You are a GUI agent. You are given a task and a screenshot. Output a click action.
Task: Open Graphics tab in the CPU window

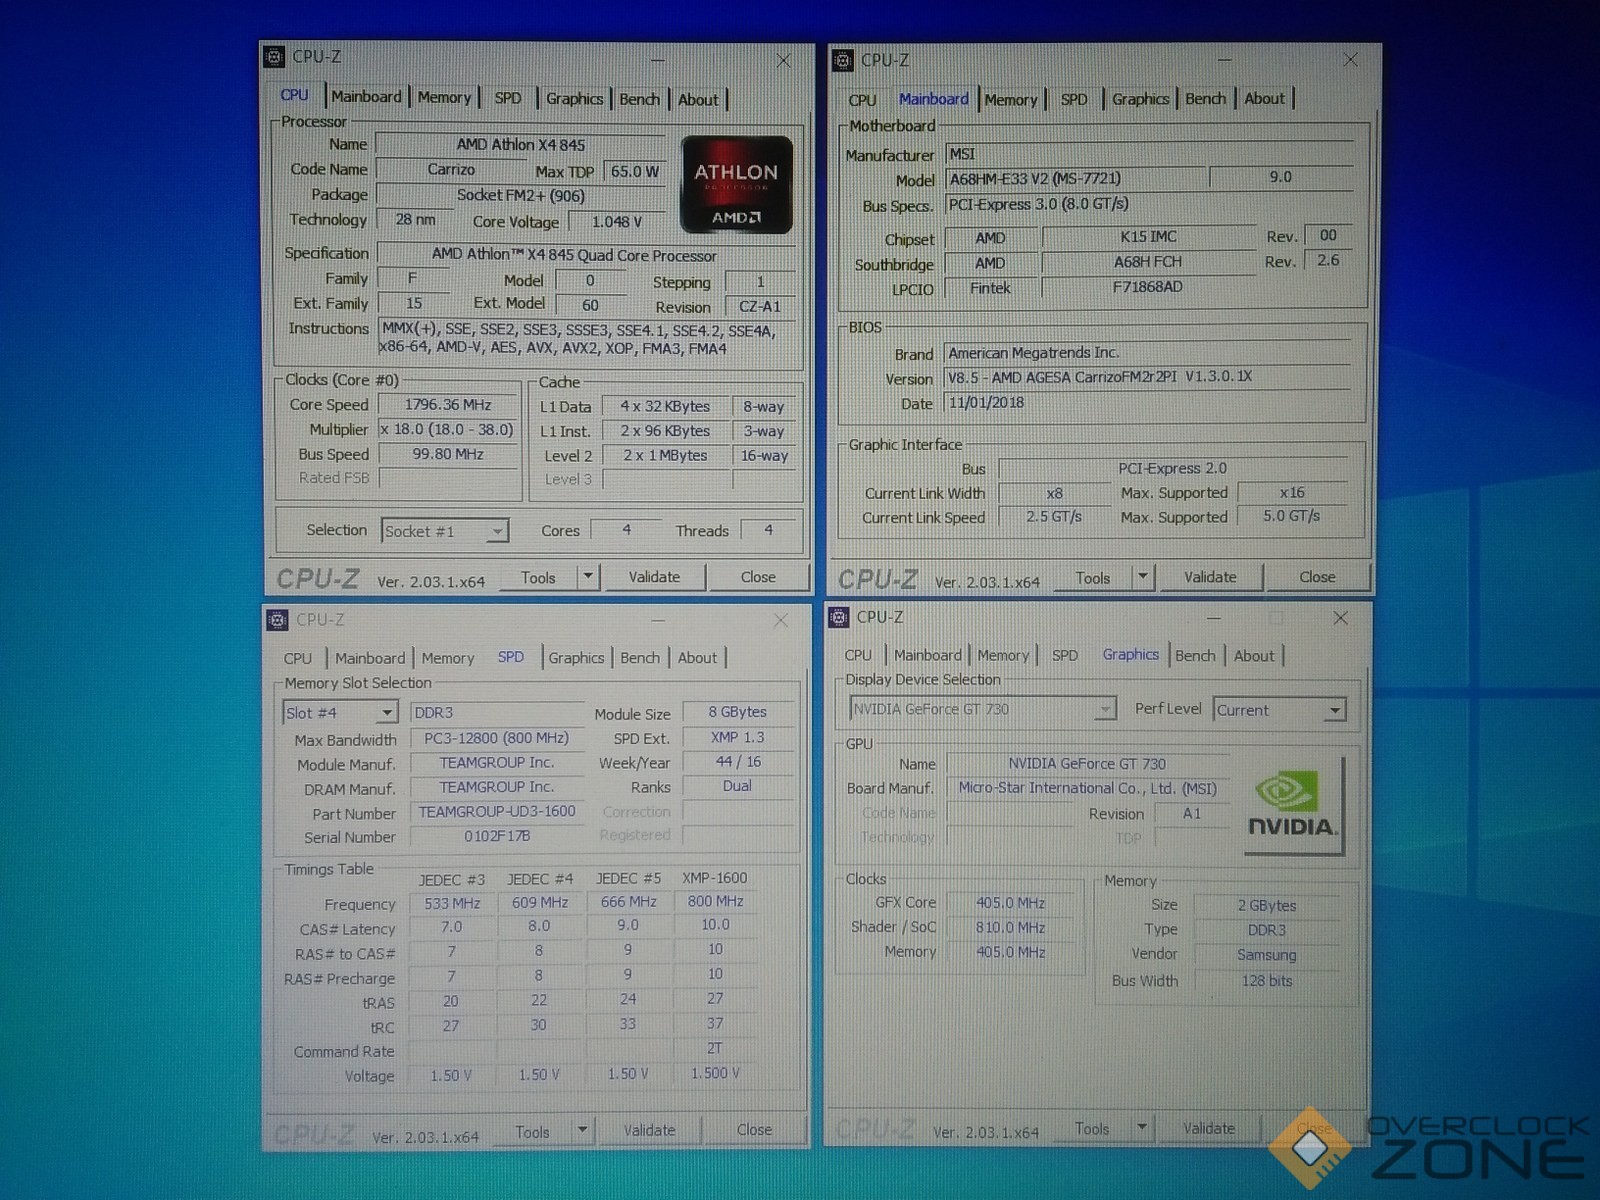(574, 99)
